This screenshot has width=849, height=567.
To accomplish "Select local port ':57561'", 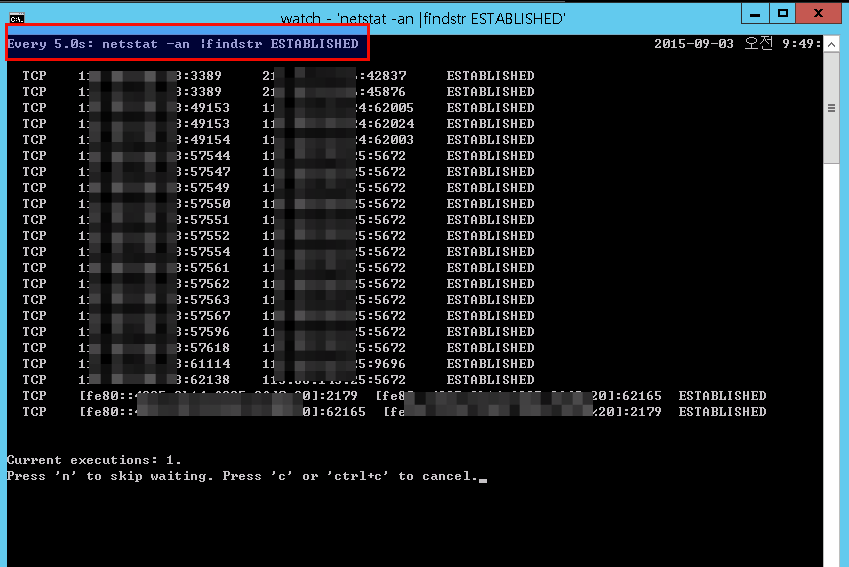I will coord(207,268).
